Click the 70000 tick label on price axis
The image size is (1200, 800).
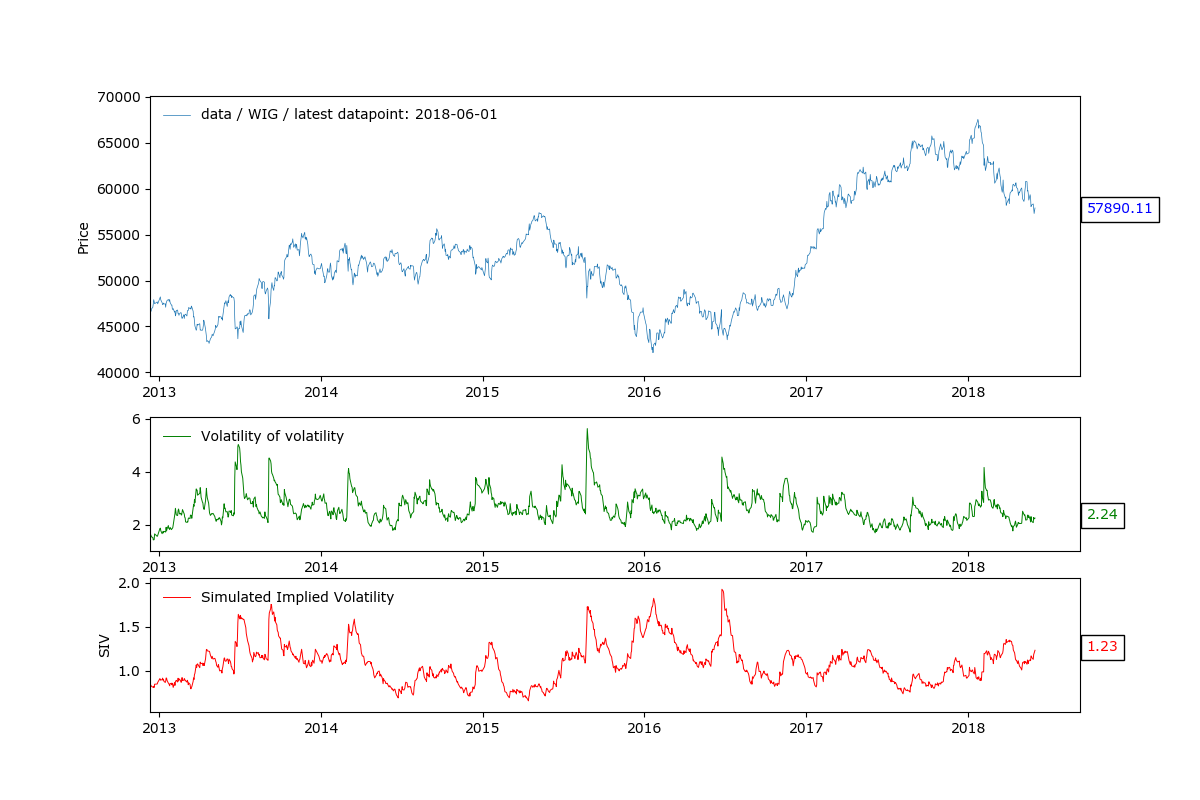(x=119, y=97)
